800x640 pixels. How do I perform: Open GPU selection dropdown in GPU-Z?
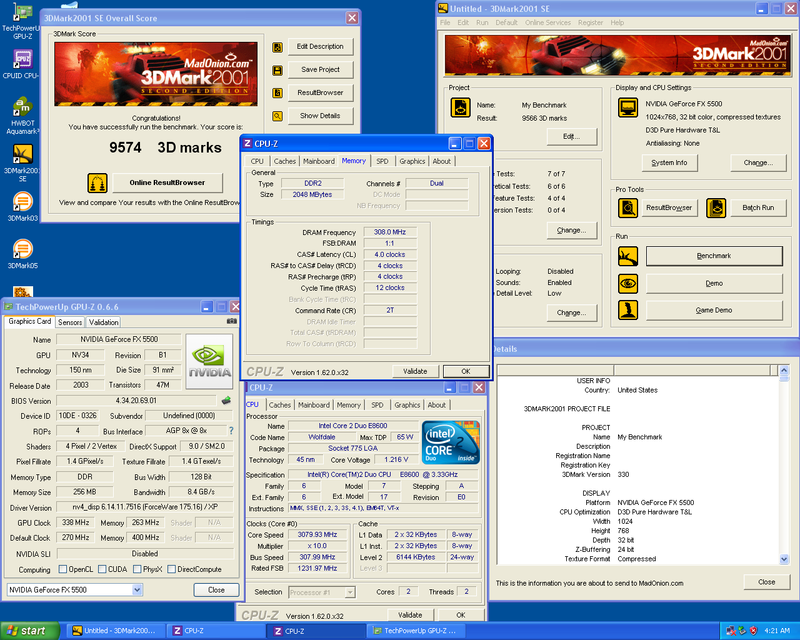[x=137, y=590]
